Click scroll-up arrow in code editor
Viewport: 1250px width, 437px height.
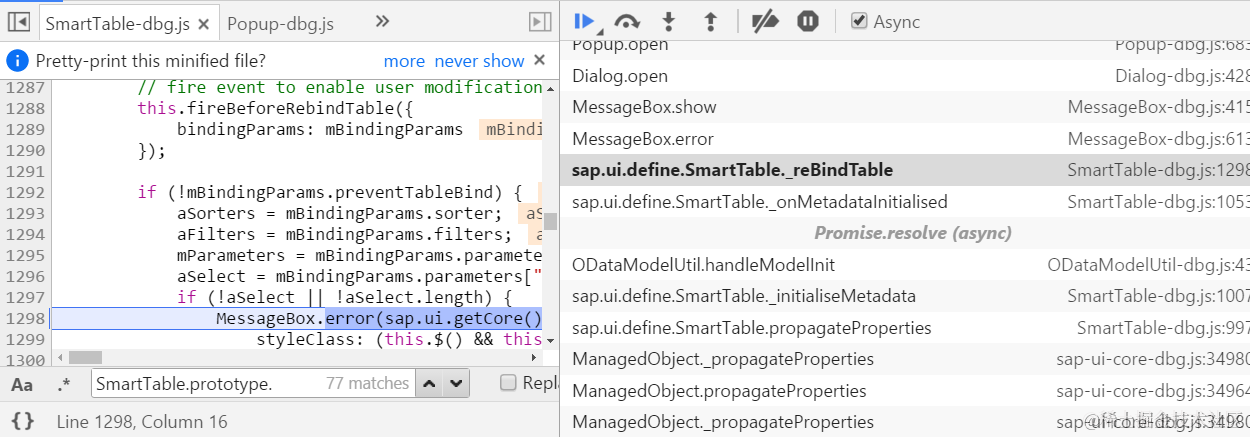tap(549, 87)
